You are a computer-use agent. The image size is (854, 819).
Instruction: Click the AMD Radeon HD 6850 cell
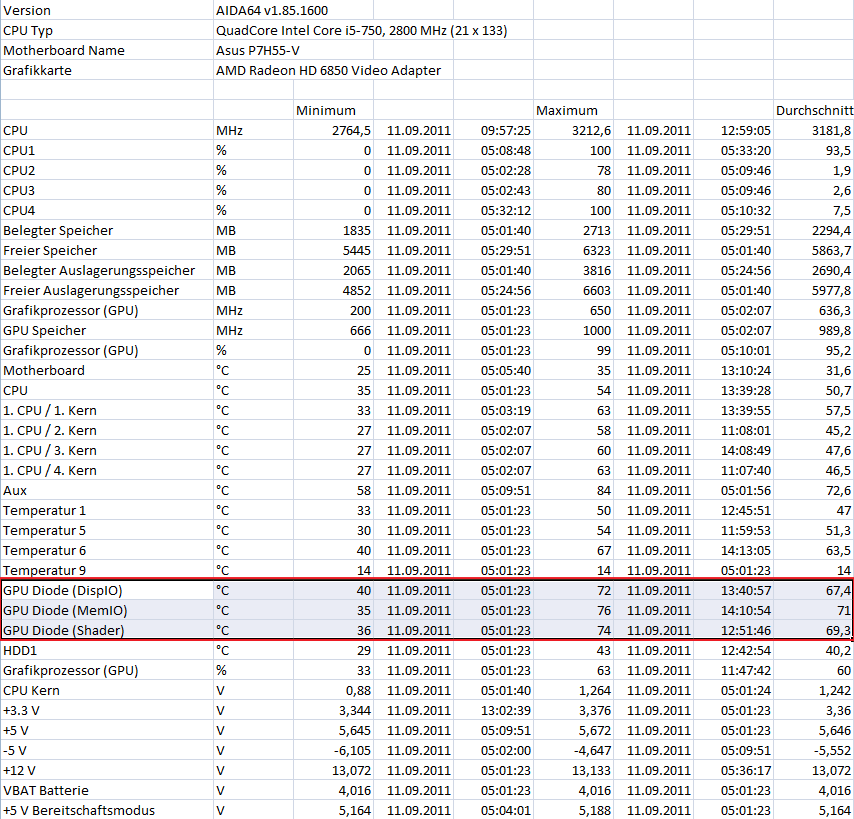coord(328,71)
